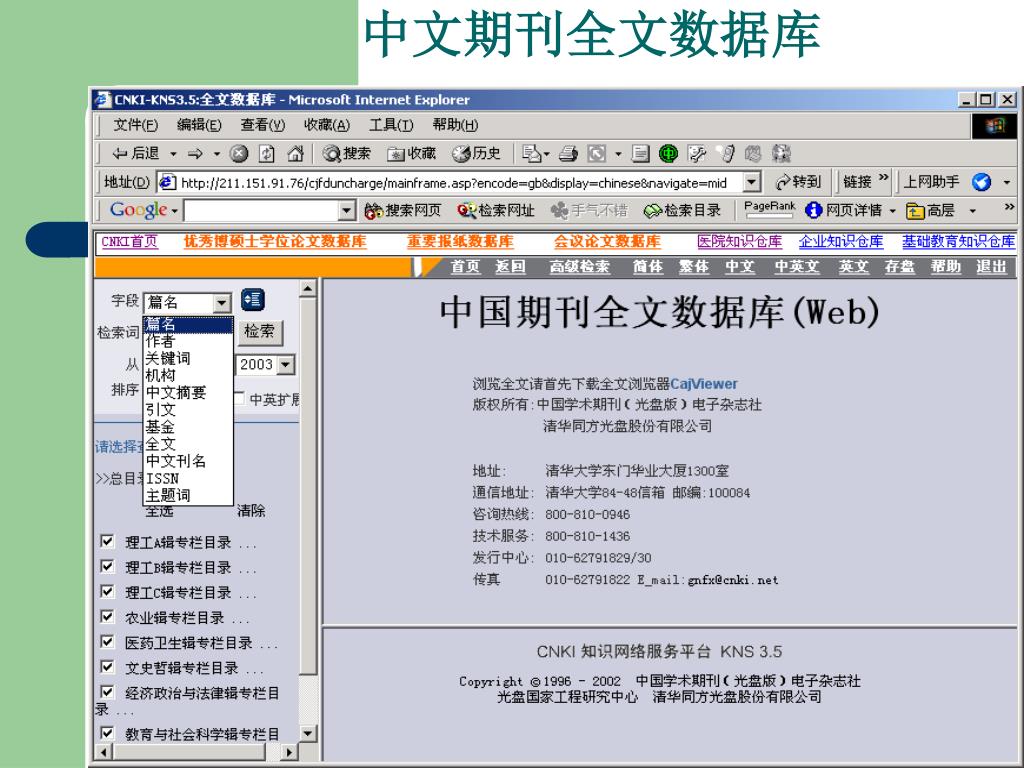The width and height of the screenshot is (1024, 768).
Task: Click the blue 上网助手 globe icon
Action: [x=981, y=182]
